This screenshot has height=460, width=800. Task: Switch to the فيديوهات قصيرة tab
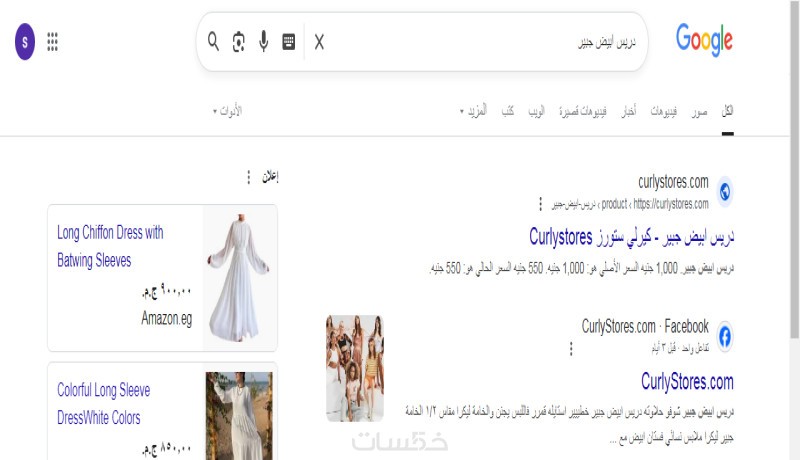[583, 111]
